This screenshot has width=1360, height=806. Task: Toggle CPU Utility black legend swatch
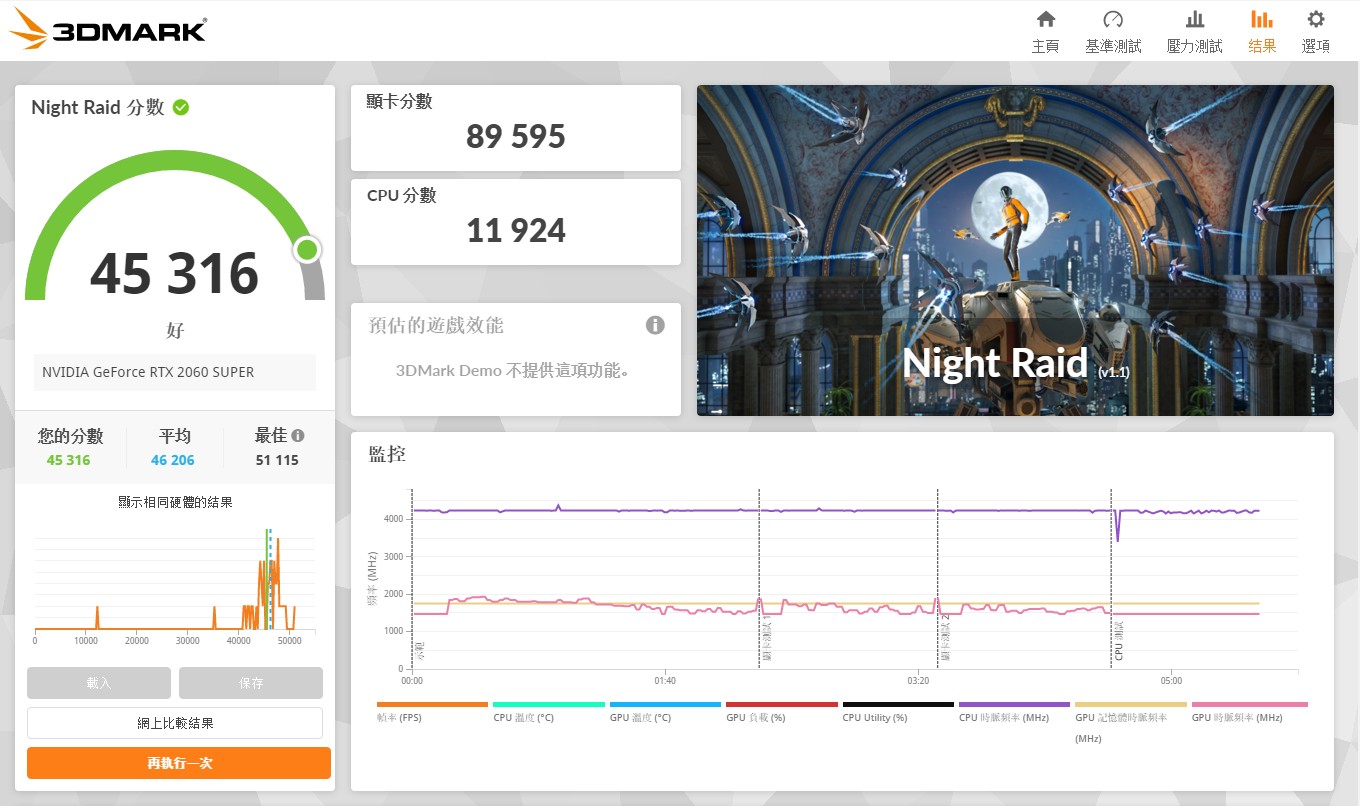tap(898, 705)
